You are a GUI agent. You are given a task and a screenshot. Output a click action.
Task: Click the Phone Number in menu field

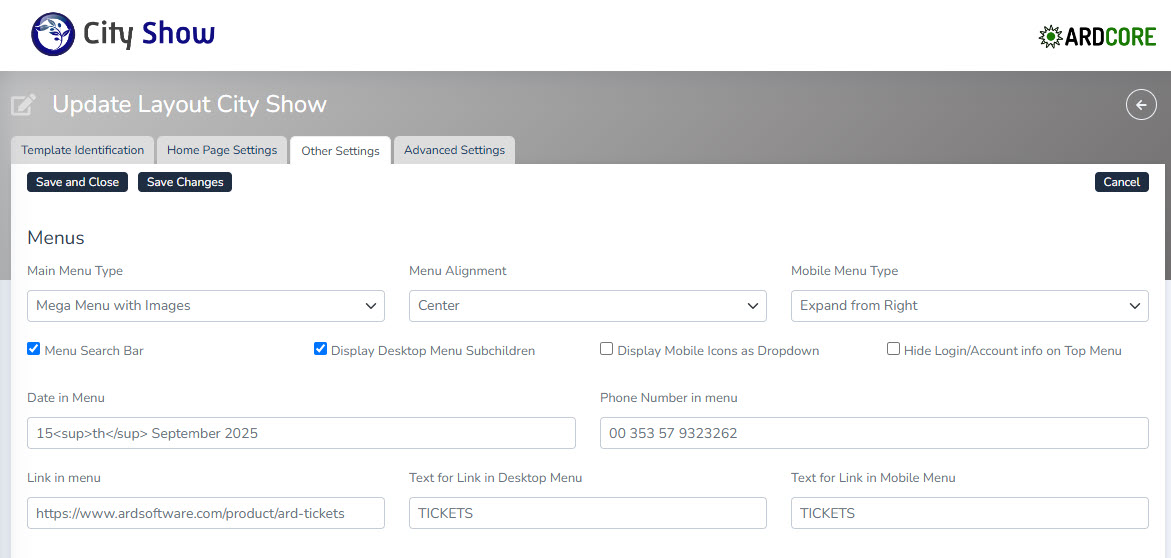874,433
